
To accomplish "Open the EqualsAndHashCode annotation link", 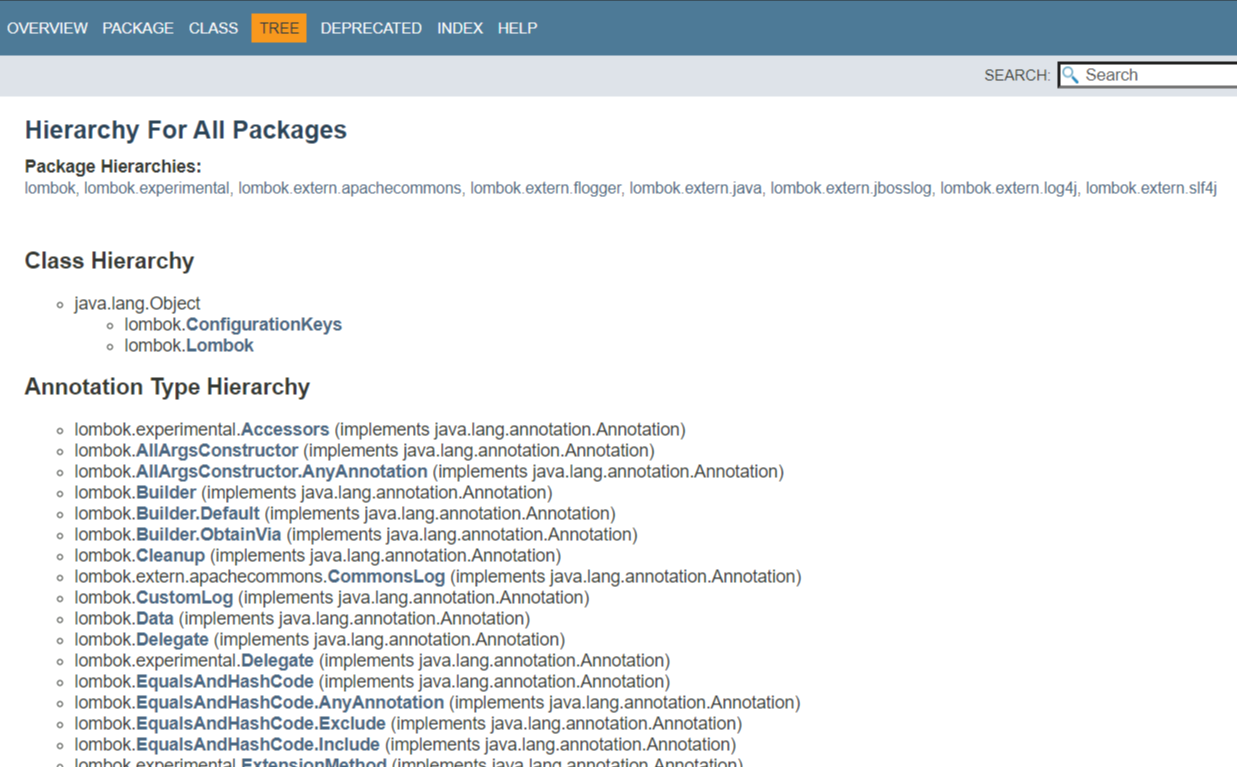I will point(225,681).
